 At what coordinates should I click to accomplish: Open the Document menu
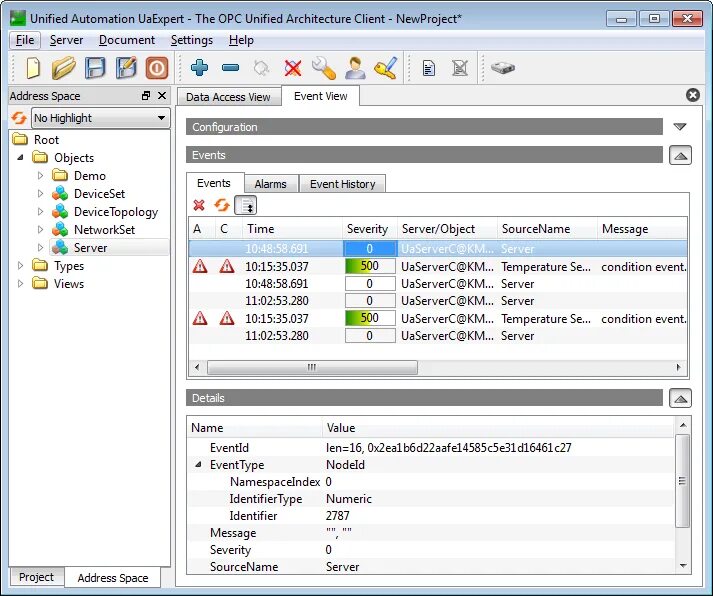127,40
